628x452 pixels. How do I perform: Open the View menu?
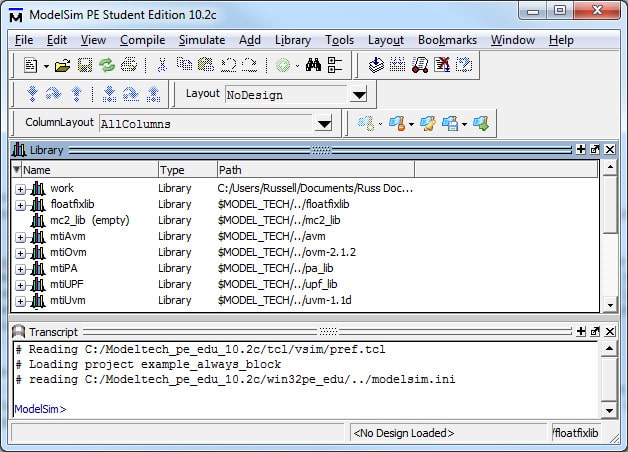tap(93, 40)
